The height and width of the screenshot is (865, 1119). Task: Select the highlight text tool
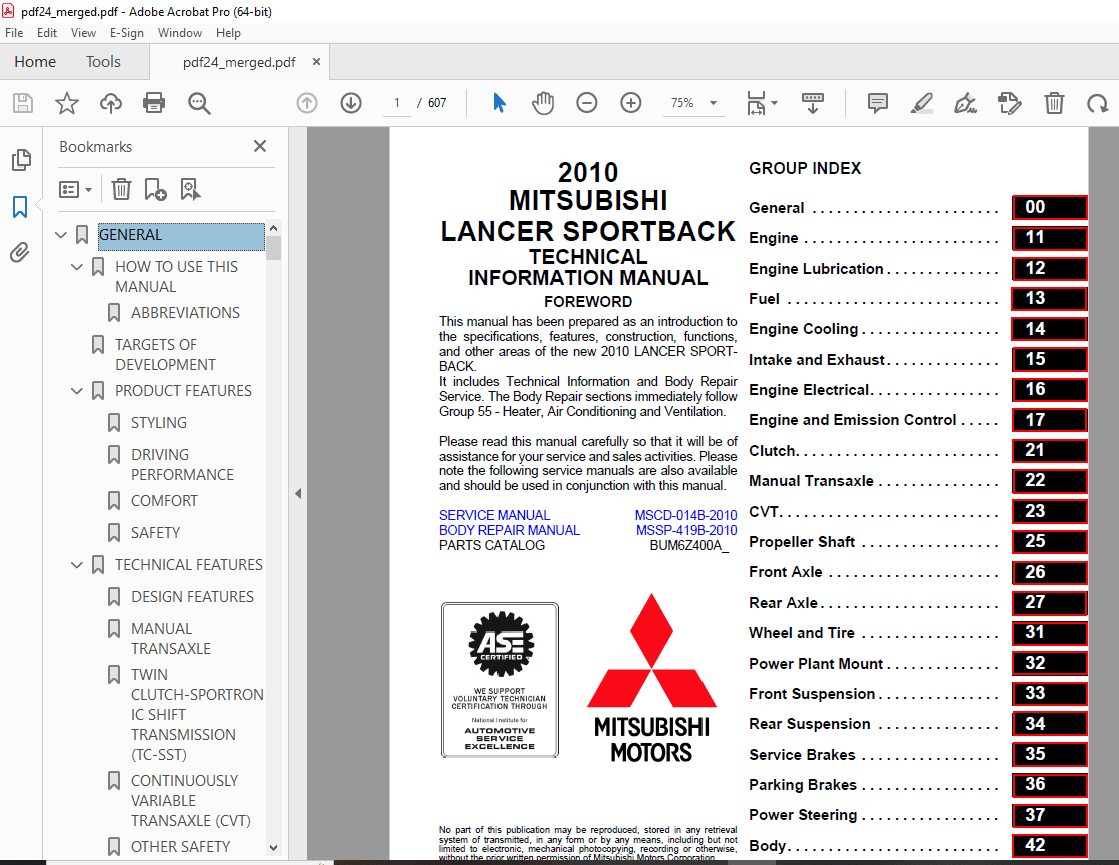click(x=921, y=103)
